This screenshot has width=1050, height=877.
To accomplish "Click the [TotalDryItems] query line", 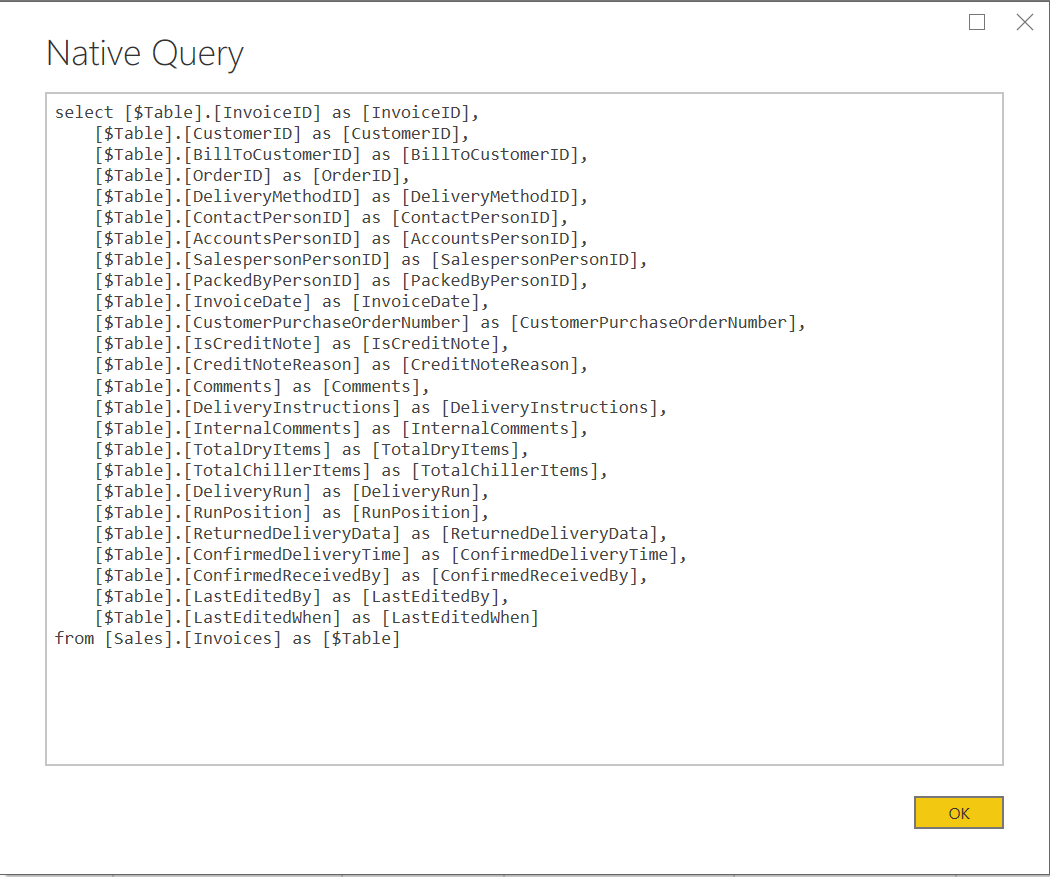I will 311,450.
